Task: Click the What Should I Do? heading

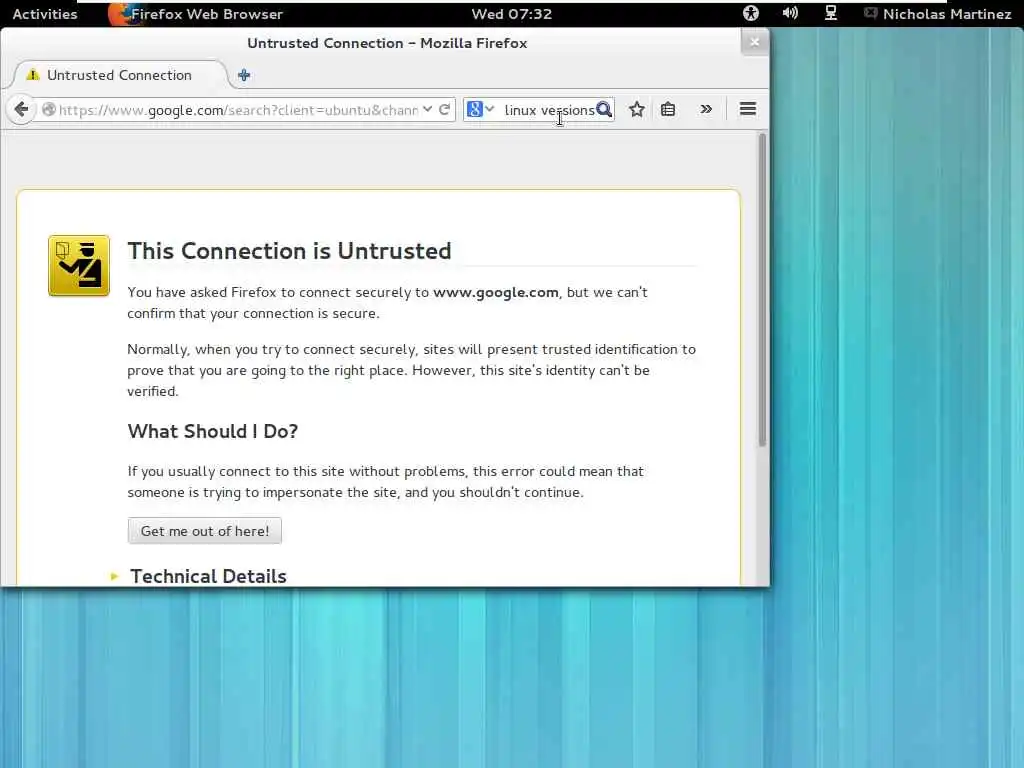Action: (213, 431)
